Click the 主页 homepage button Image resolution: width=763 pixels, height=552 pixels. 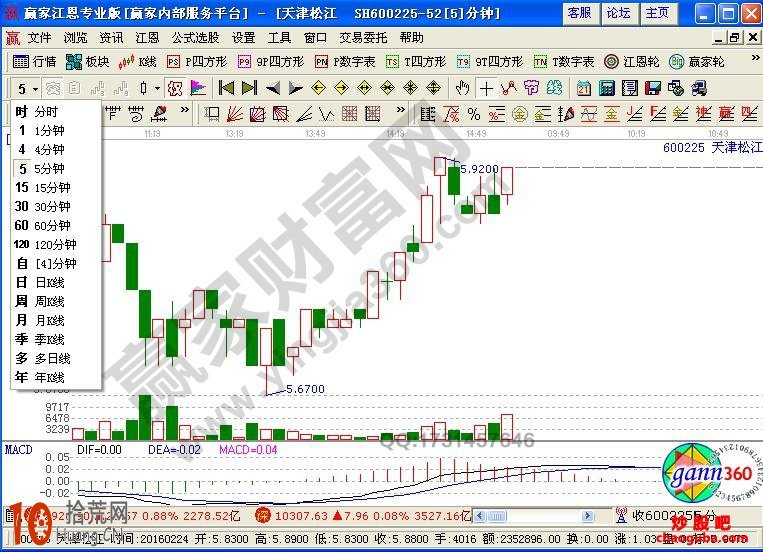click(657, 13)
